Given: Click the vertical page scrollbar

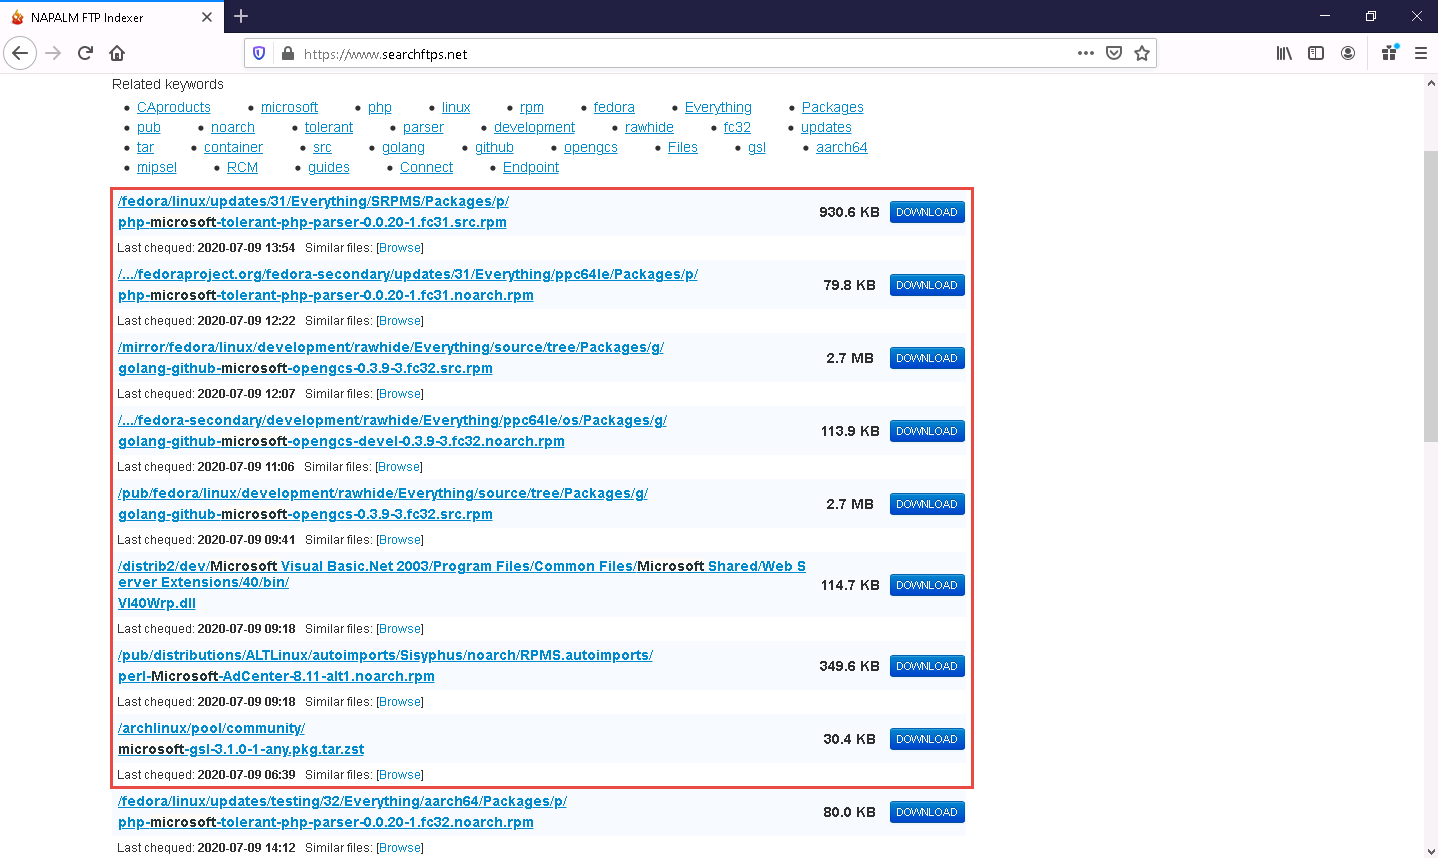Looking at the screenshot, I should [x=1430, y=296].
